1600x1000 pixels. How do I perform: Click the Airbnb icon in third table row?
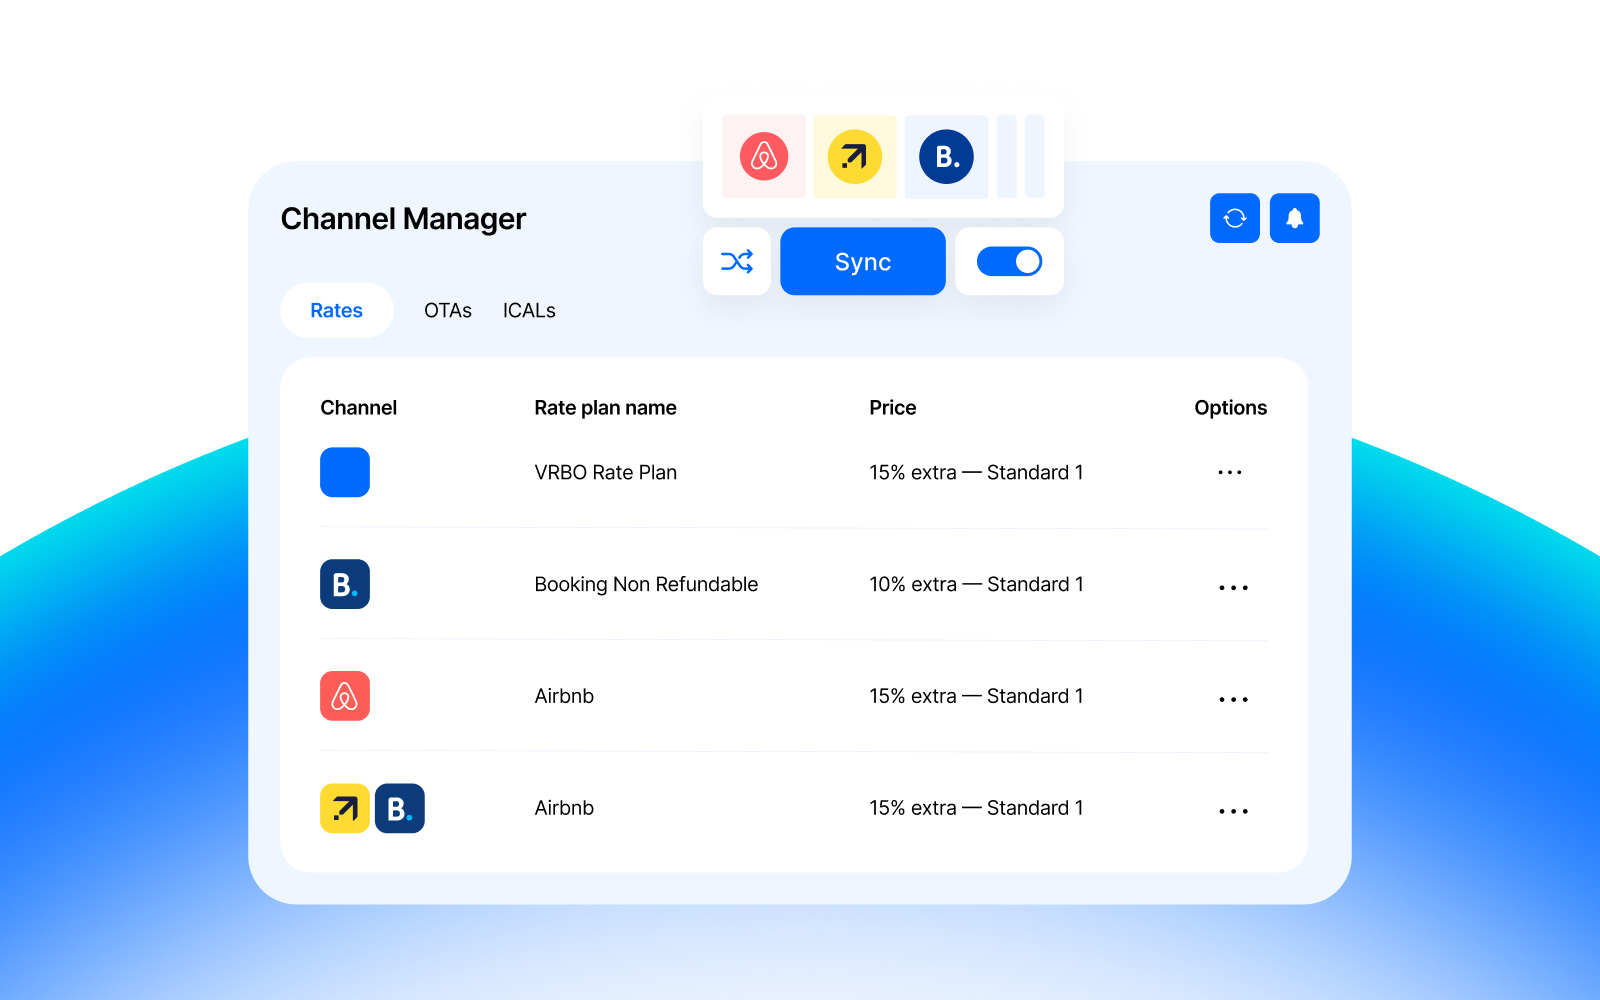click(345, 696)
